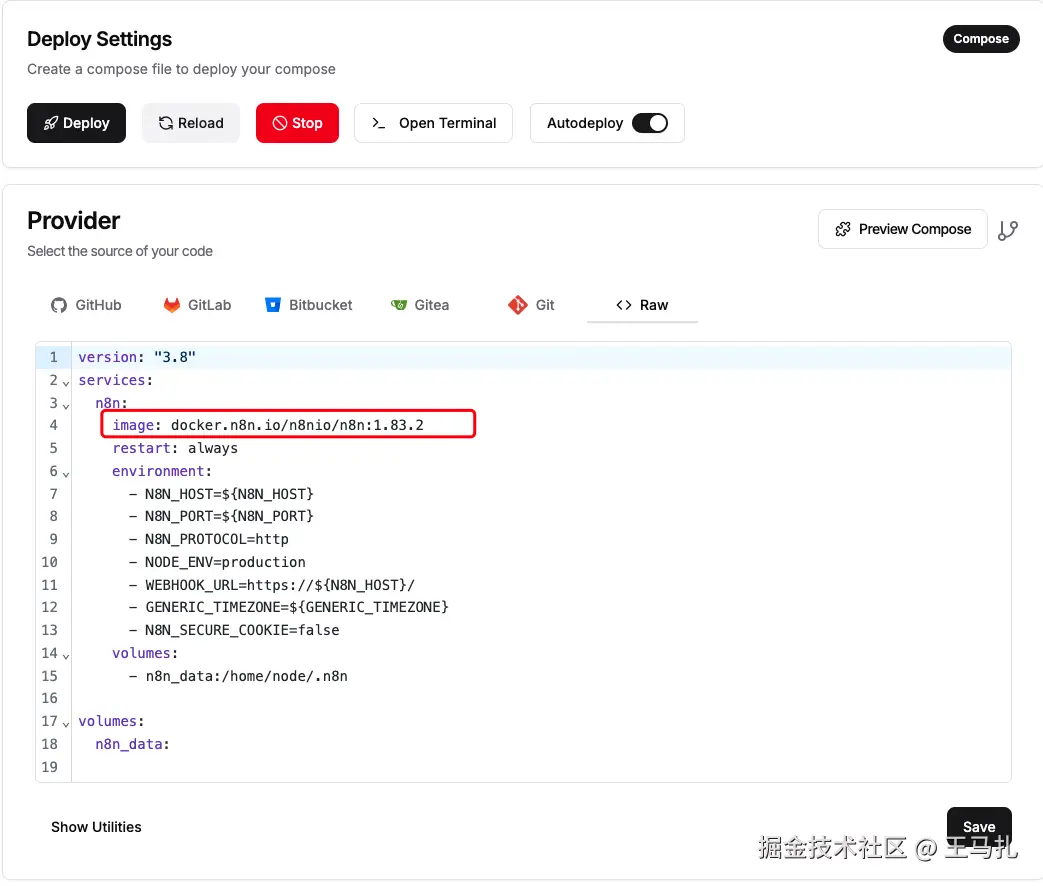Click the Bitbucket bucket icon
The height and width of the screenshot is (886, 1043).
[x=273, y=305]
